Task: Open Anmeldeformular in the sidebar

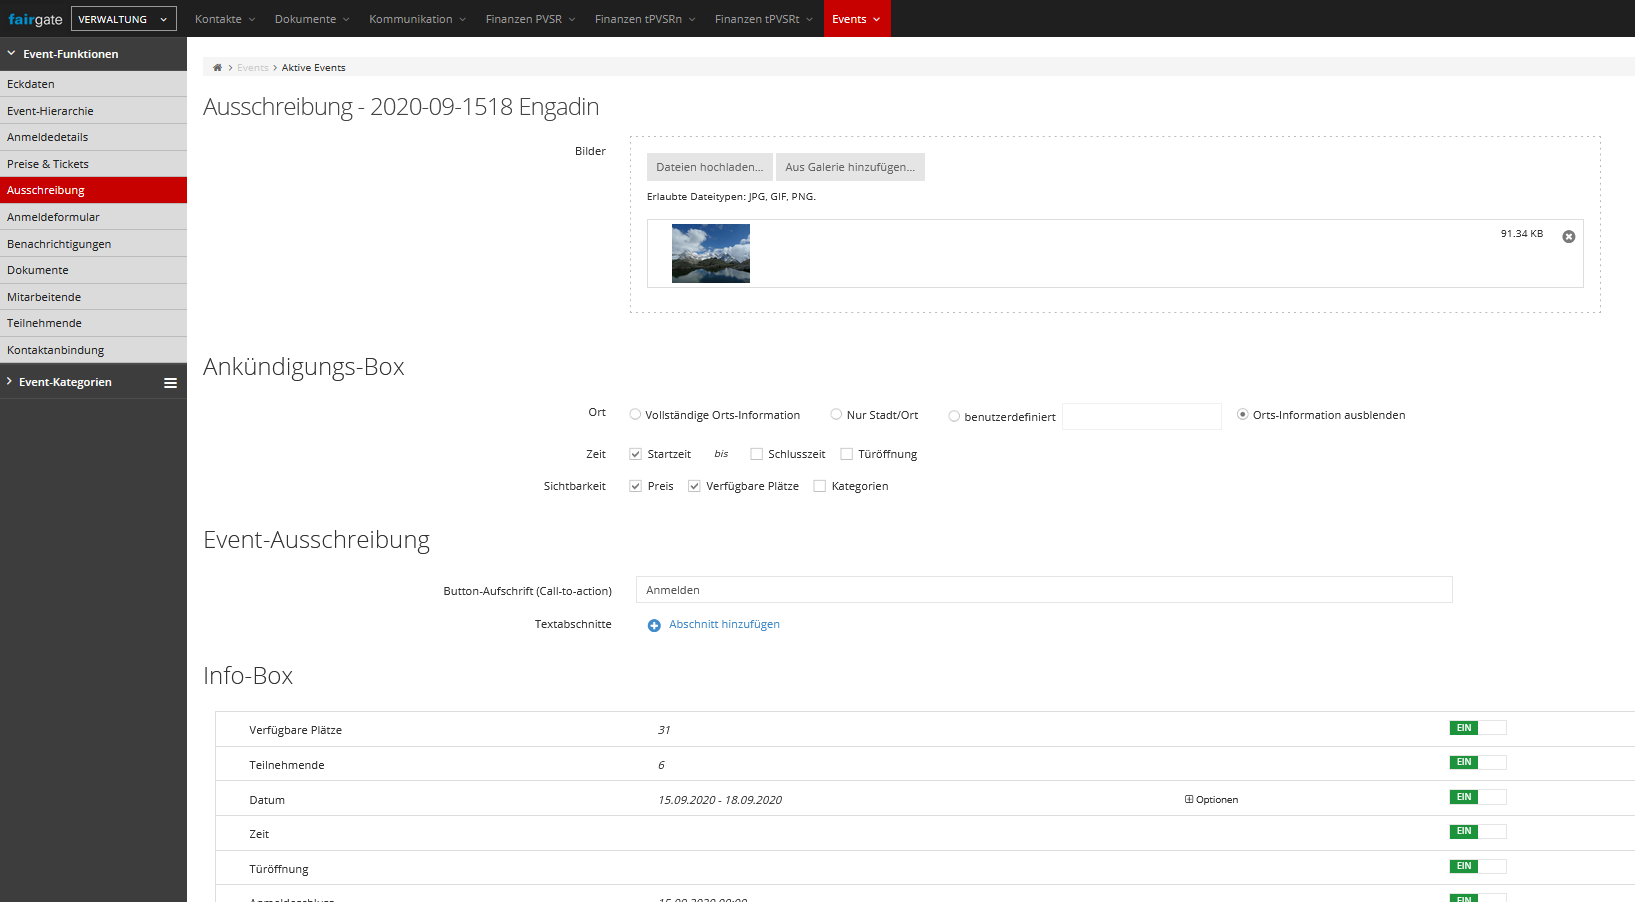Action: pos(54,217)
